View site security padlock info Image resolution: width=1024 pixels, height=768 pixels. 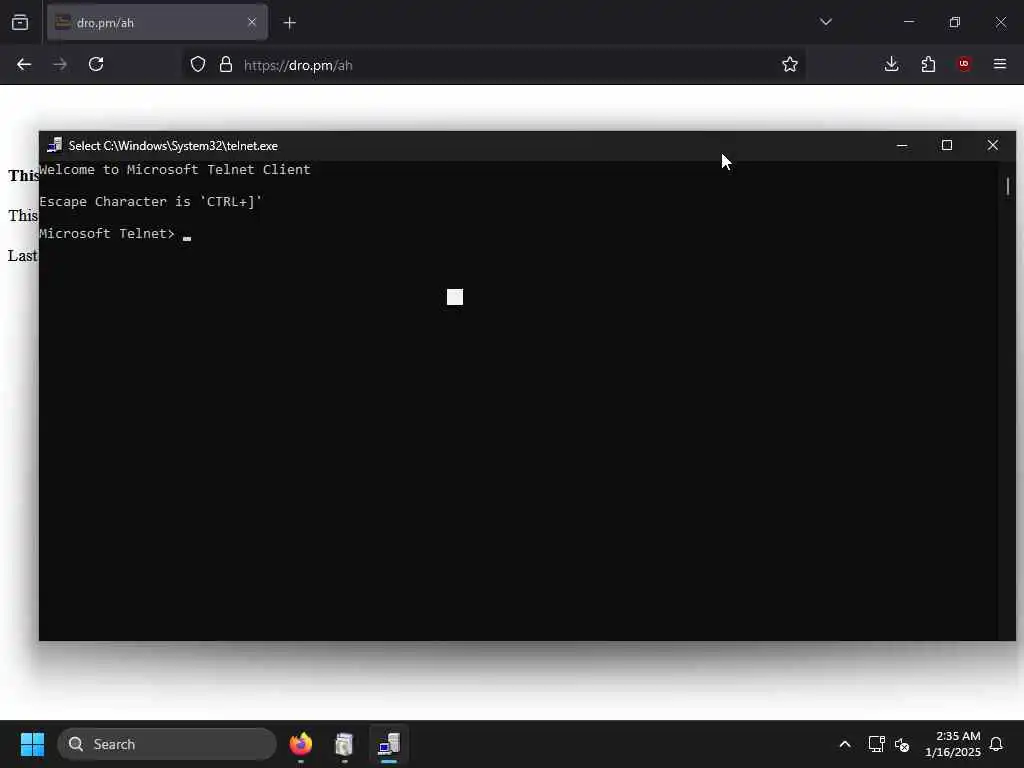pos(226,65)
